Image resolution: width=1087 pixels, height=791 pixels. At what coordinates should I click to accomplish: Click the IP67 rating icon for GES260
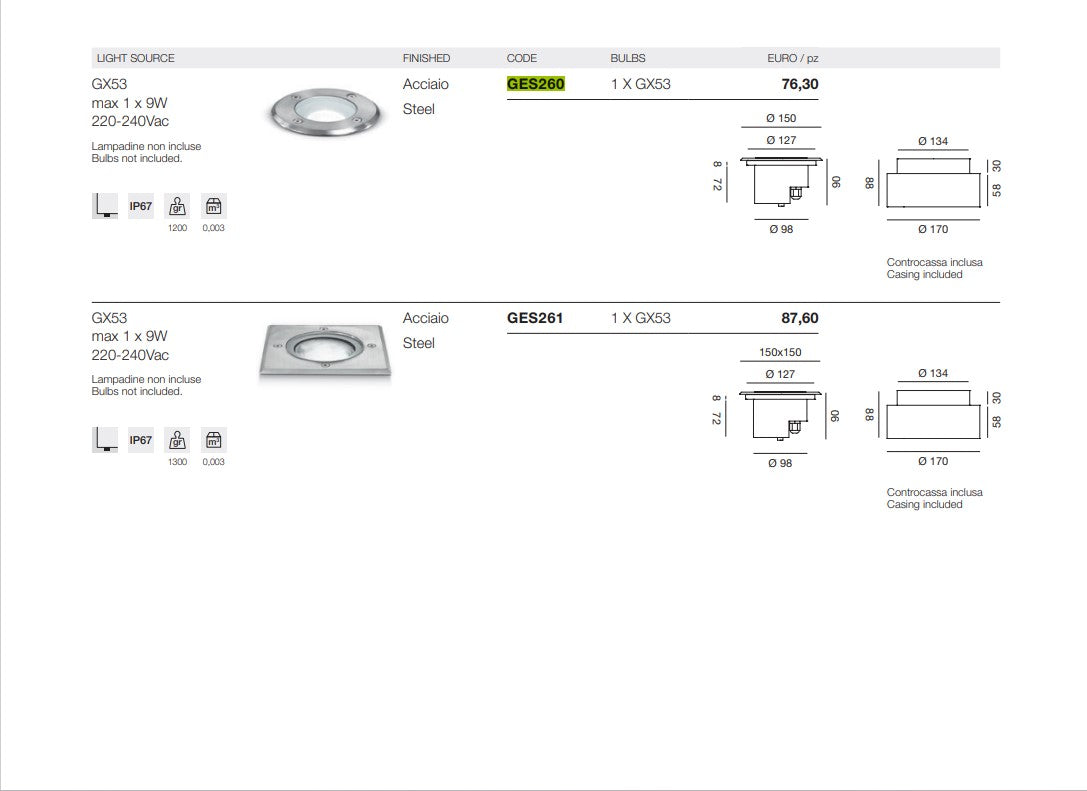140,207
